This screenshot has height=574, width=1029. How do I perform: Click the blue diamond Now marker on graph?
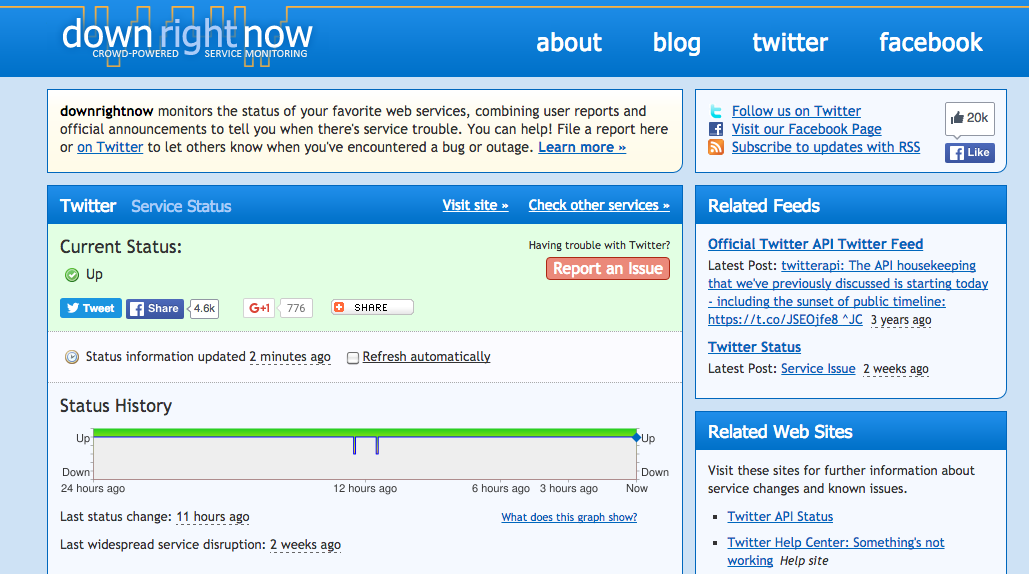coord(636,437)
